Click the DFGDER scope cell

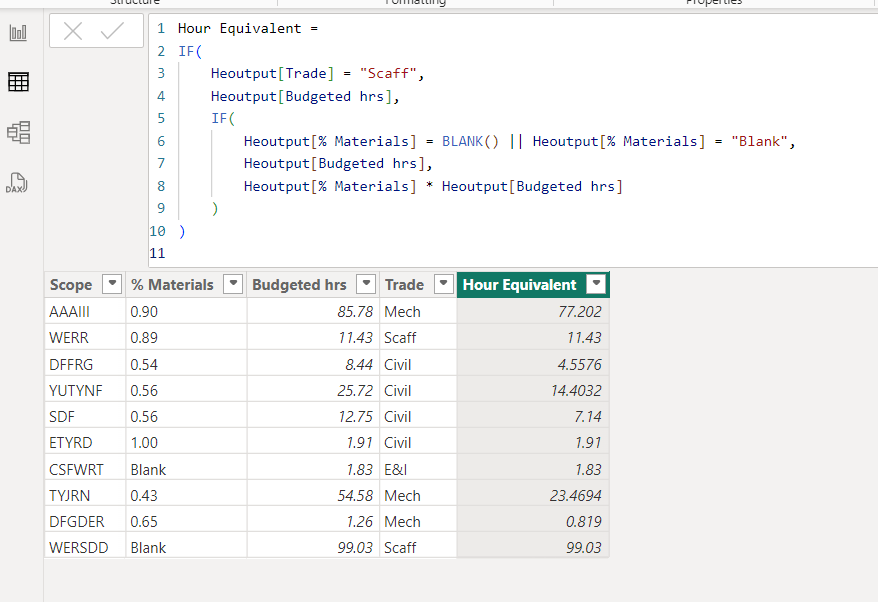(x=85, y=521)
